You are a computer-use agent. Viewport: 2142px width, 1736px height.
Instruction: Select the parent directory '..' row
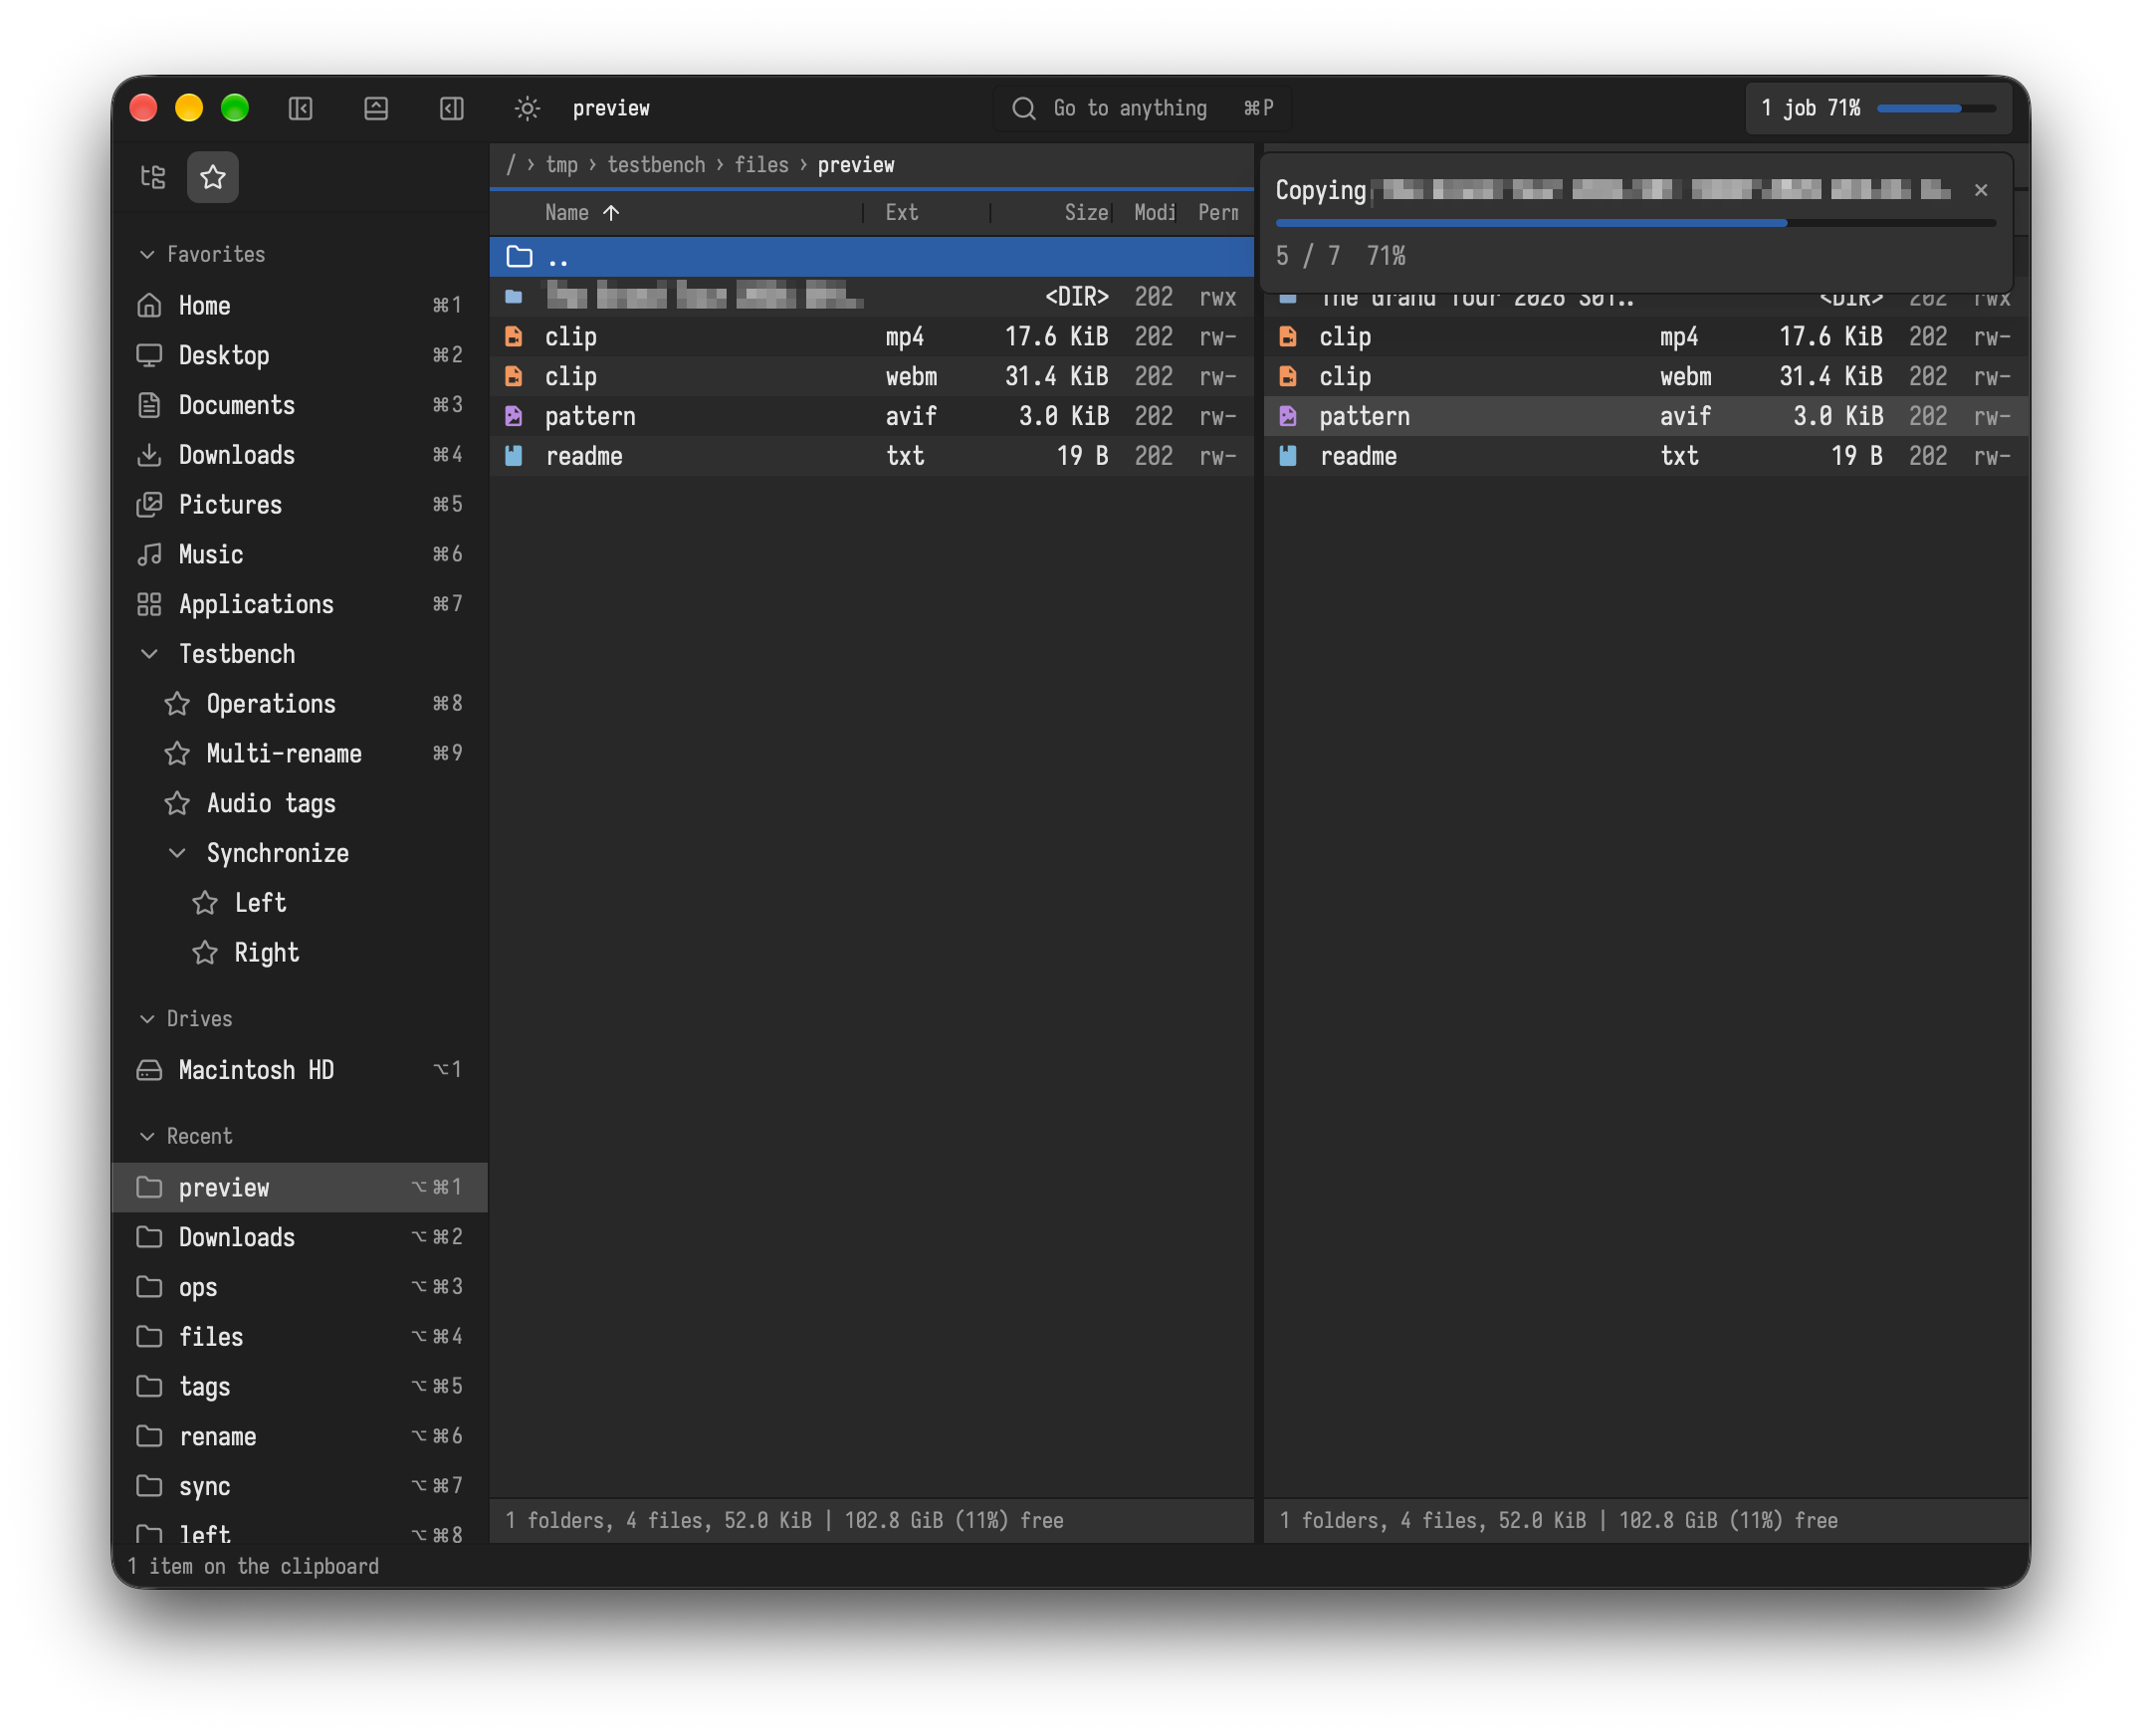pyautogui.click(x=871, y=257)
